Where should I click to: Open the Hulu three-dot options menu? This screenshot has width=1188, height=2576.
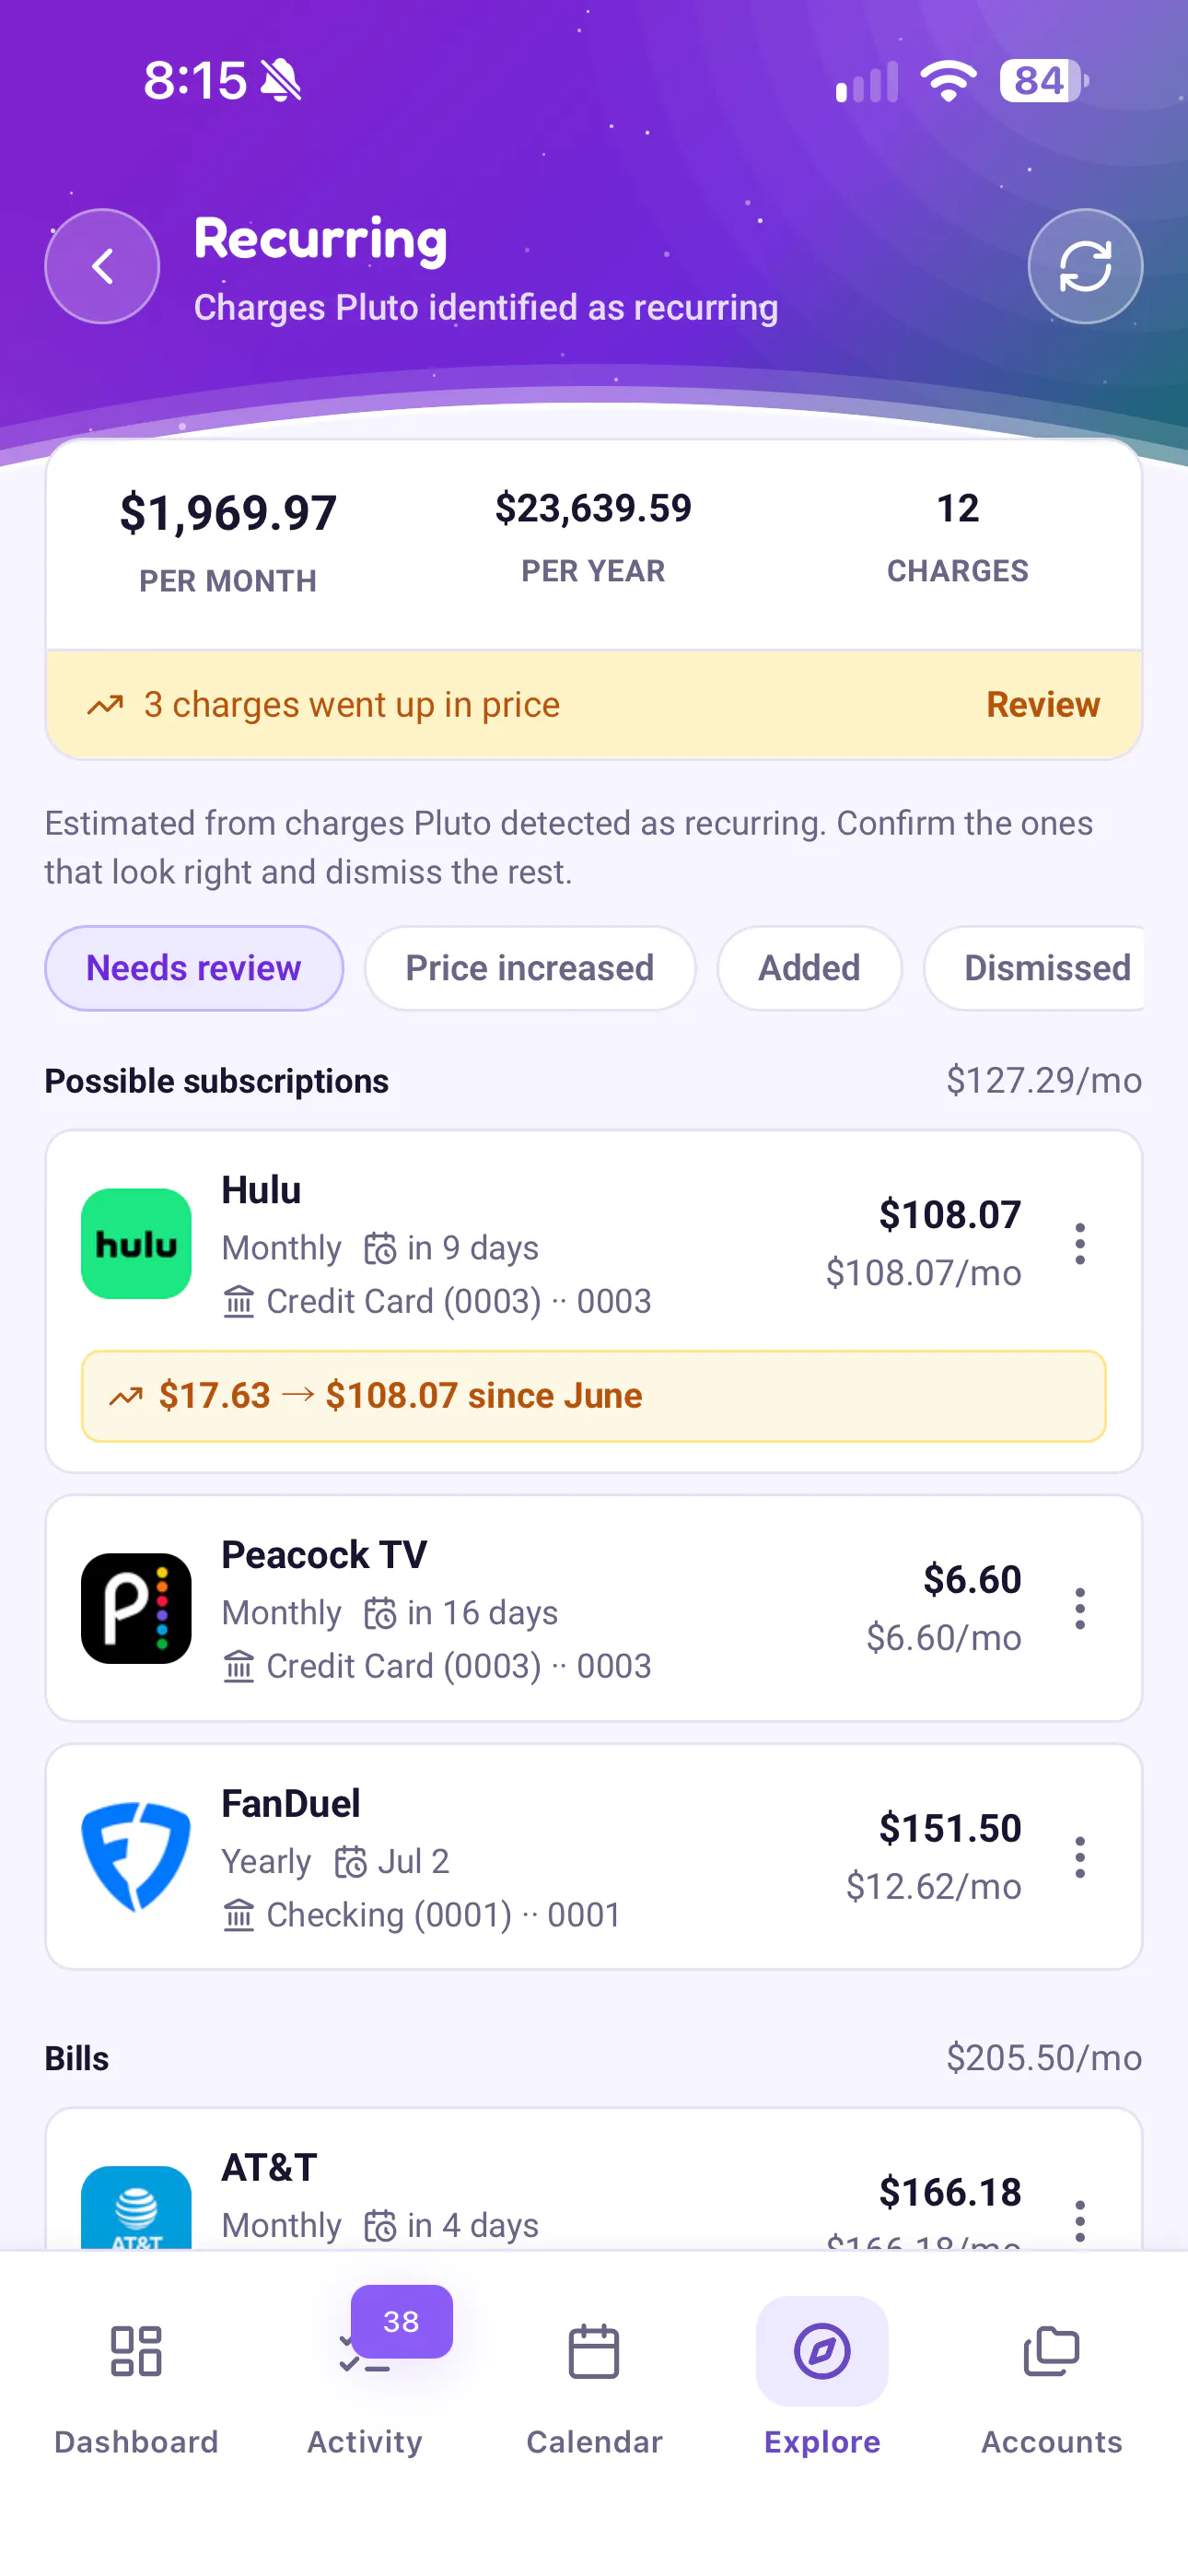click(1080, 1244)
